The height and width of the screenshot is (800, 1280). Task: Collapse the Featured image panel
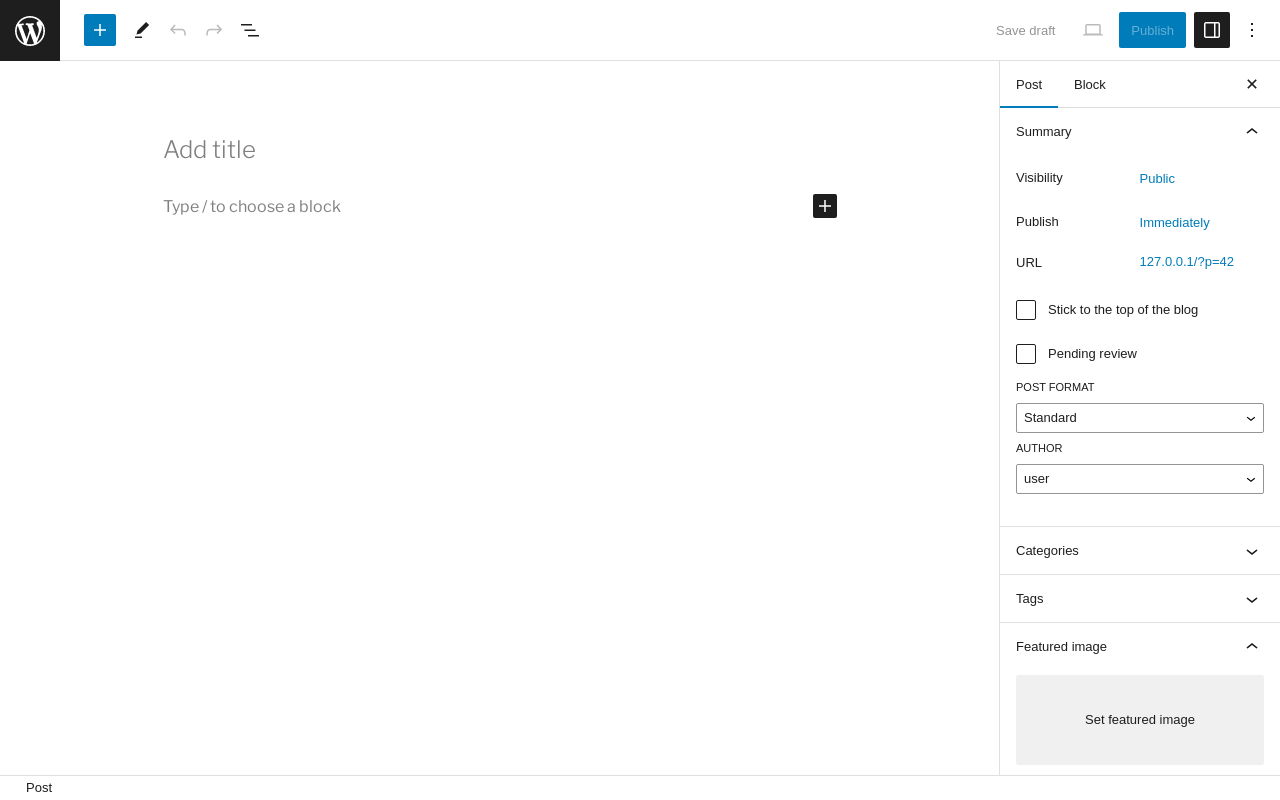tap(1140, 647)
